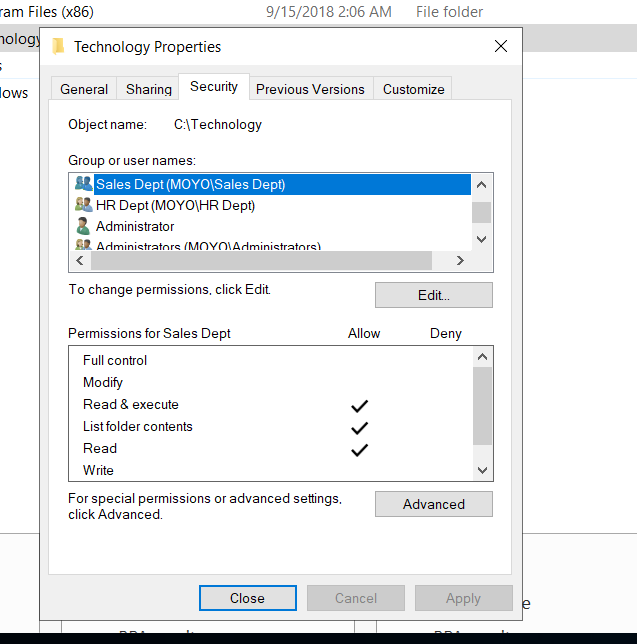This screenshot has height=644, width=637.
Task: Click the Sales Dept group icon
Action: (x=83, y=184)
